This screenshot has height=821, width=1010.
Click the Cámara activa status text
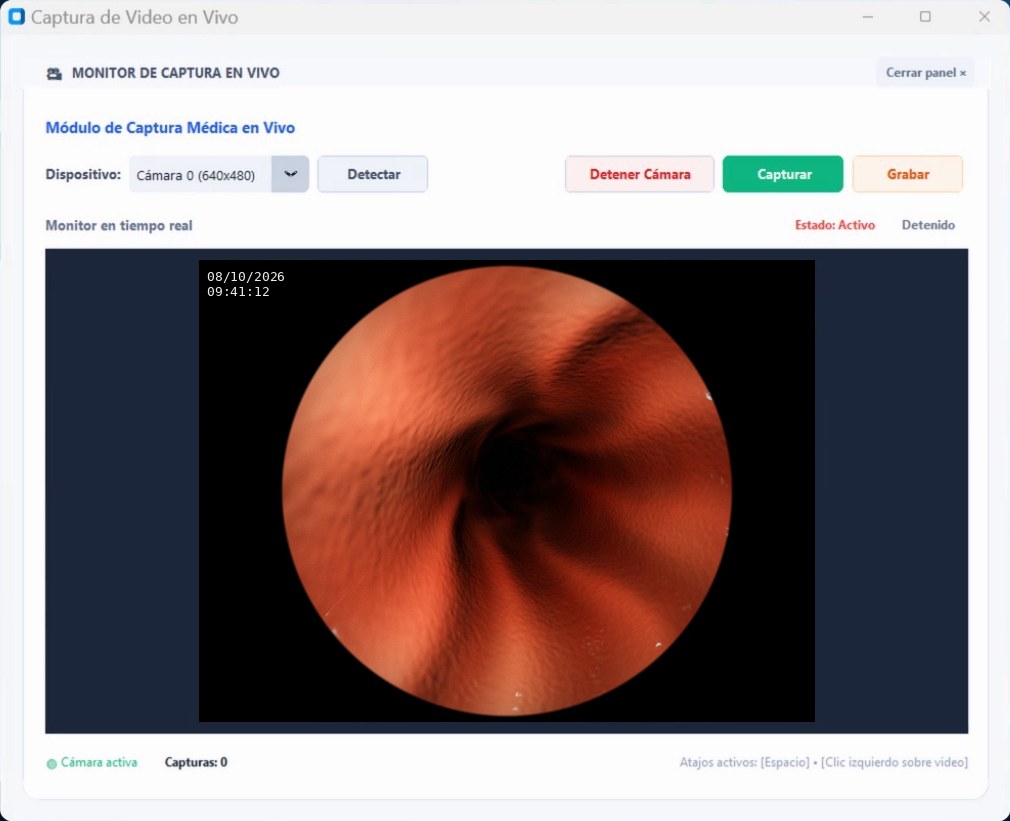99,762
